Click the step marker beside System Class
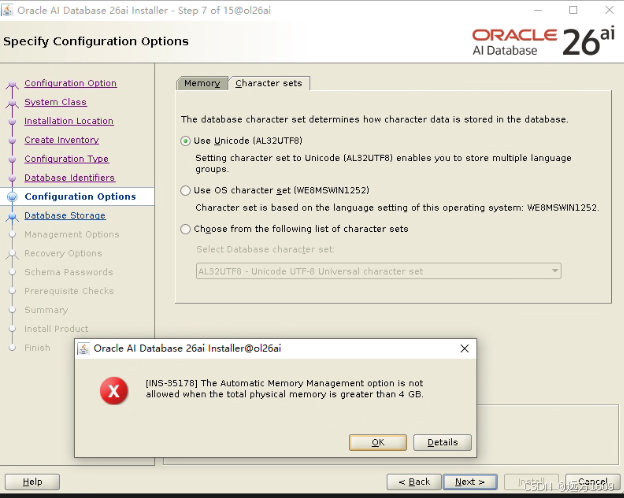The height and width of the screenshot is (498, 624). tap(12, 103)
